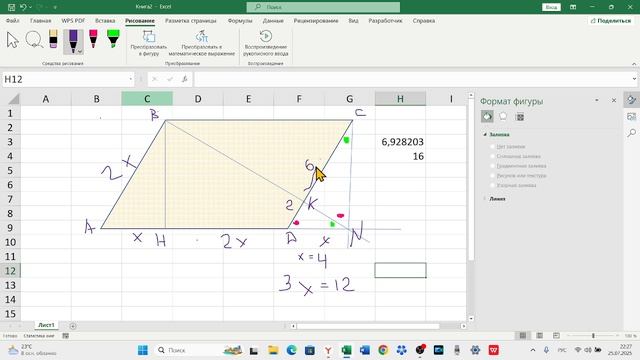Select the Lasso select tool
The width and height of the screenshot is (640, 360).
pos(34,40)
